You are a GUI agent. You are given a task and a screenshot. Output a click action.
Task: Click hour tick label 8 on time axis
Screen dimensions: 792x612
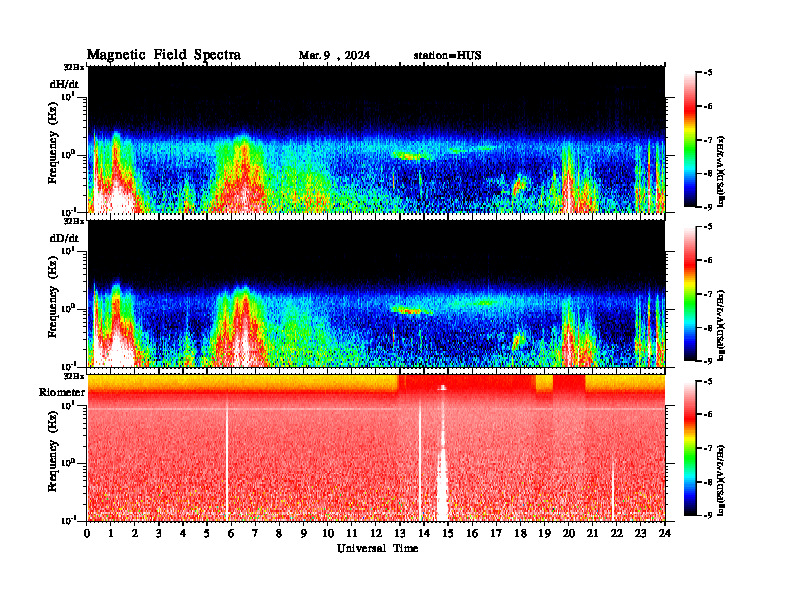(x=279, y=533)
